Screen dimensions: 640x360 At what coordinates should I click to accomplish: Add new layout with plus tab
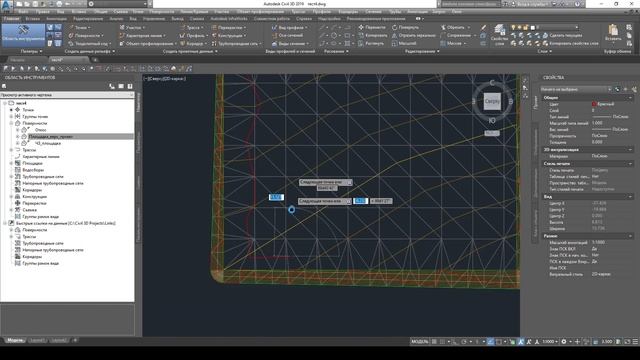(x=75, y=340)
